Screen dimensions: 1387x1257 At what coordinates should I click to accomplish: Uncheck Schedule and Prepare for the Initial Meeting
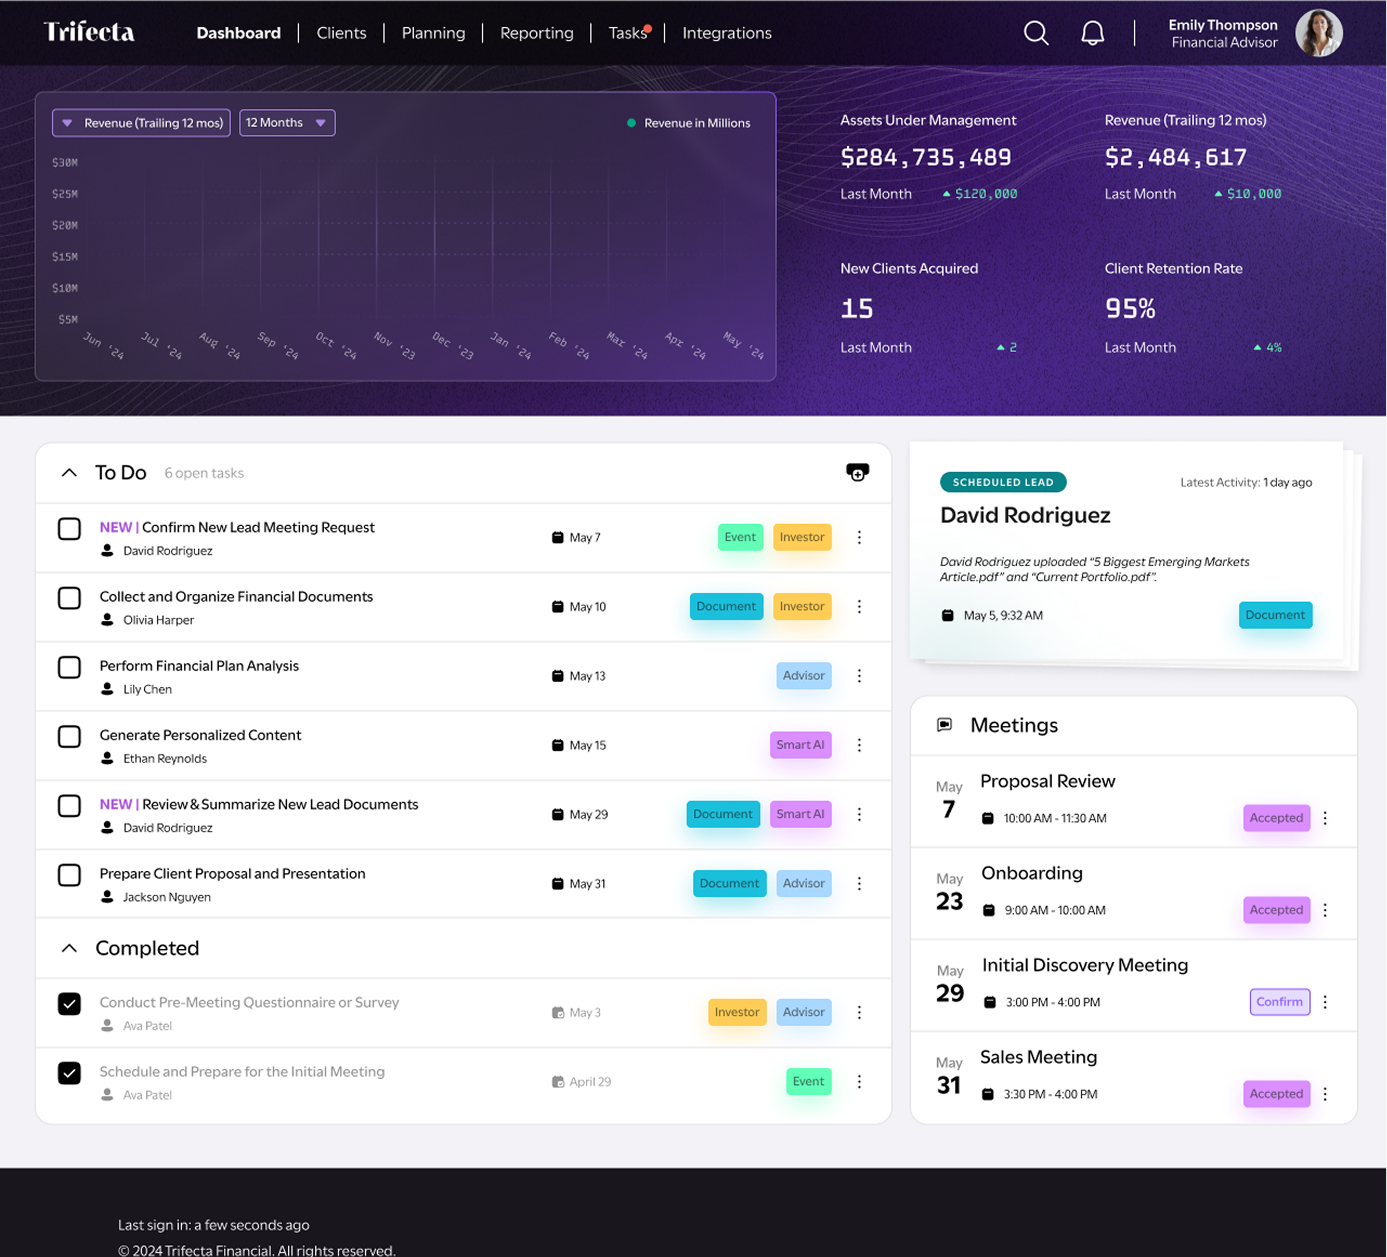[69, 1073]
